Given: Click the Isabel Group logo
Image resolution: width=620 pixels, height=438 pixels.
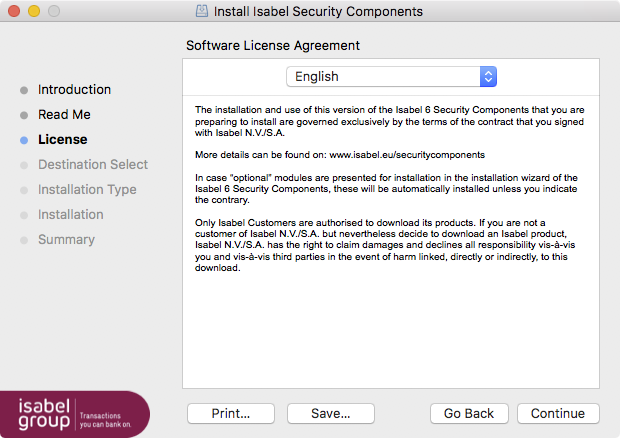Looking at the screenshot, I should click(75, 414).
